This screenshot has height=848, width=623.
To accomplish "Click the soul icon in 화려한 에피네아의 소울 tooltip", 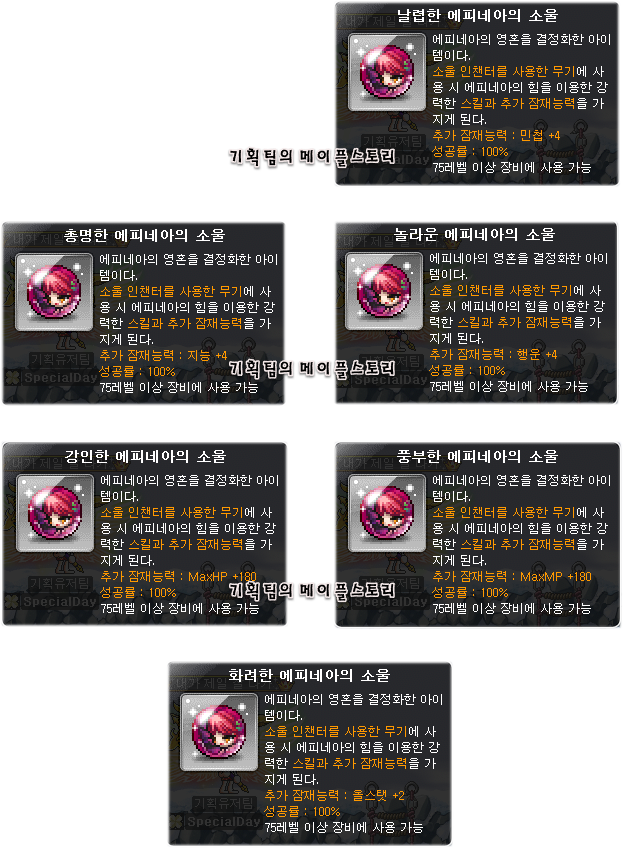I will (x=218, y=732).
